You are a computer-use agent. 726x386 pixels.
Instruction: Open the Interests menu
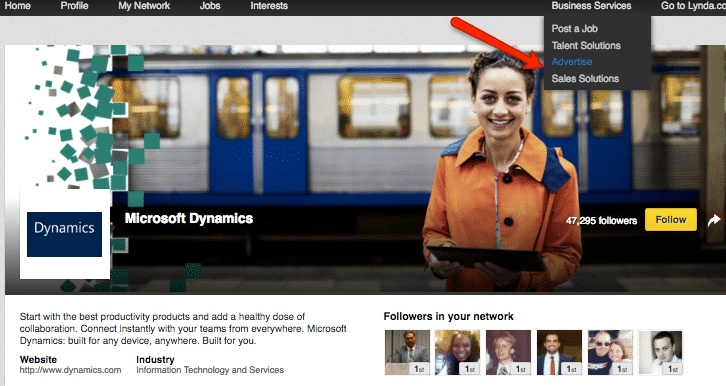[x=269, y=6]
